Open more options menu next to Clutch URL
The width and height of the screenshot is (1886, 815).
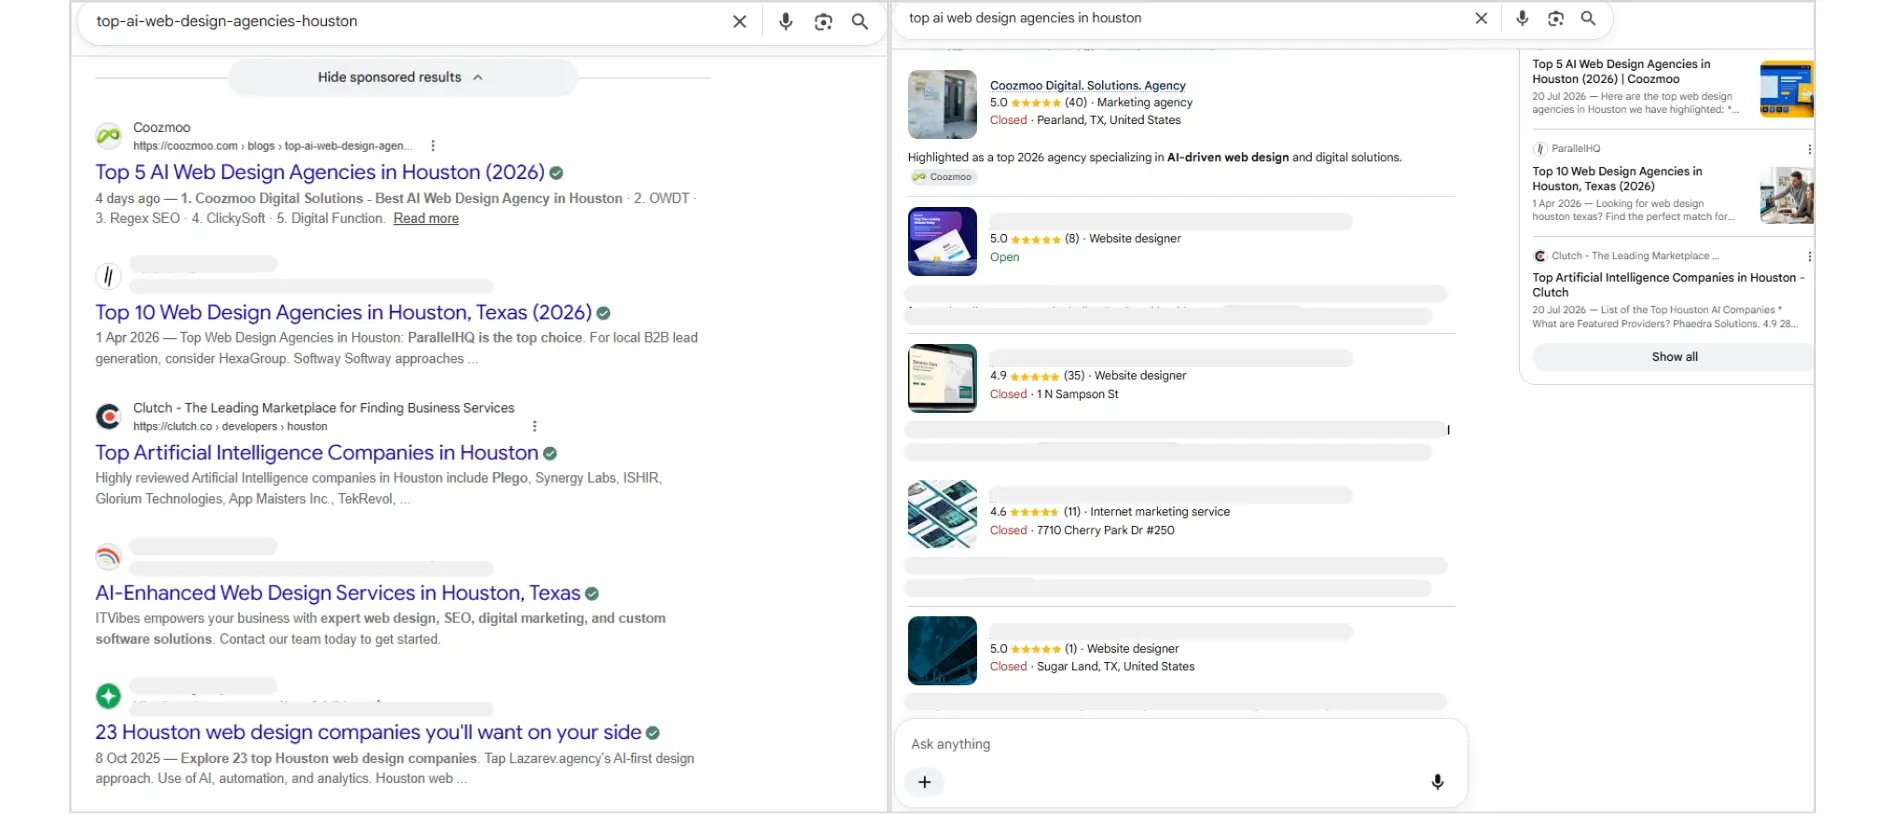[x=535, y=426]
